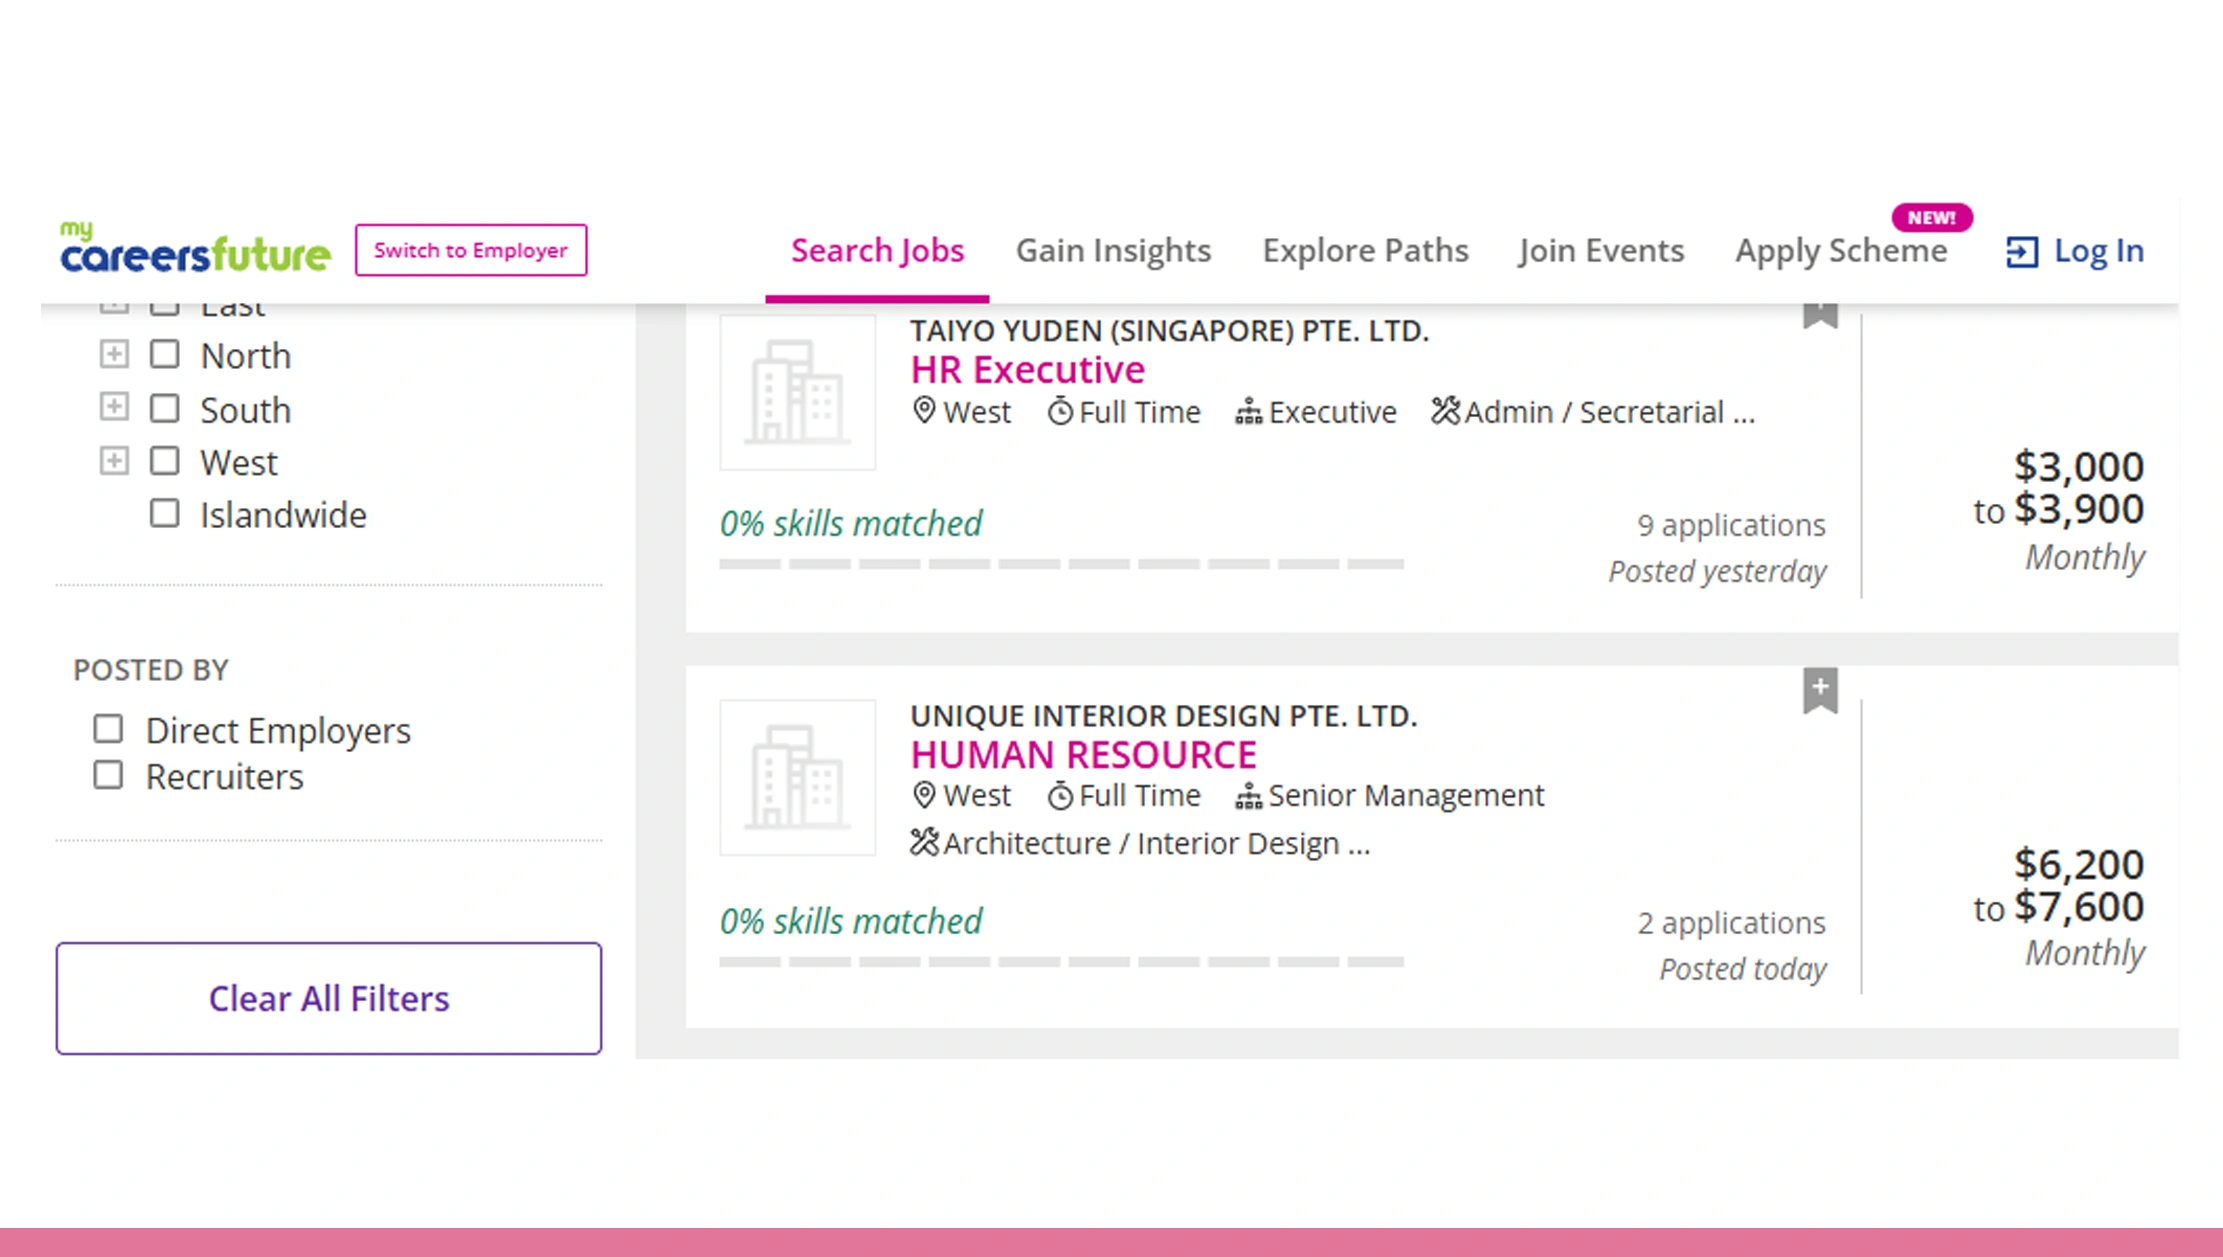
Task: Expand the South region filter
Action: [x=114, y=407]
